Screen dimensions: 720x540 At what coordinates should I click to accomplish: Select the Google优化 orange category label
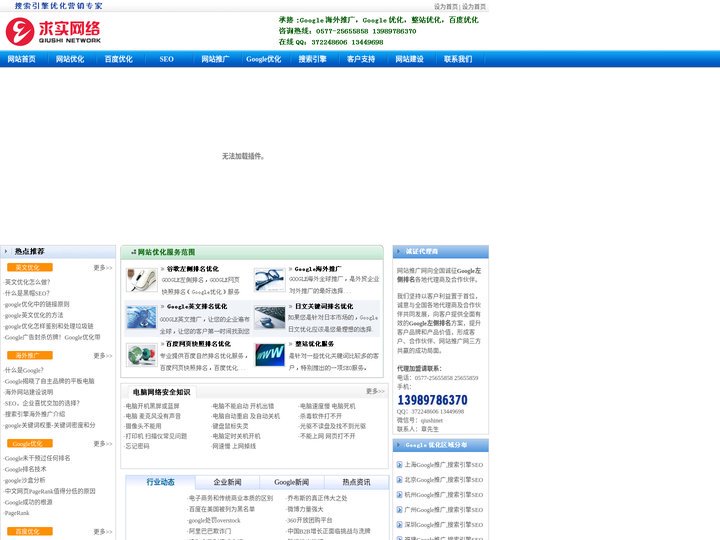pos(30,444)
